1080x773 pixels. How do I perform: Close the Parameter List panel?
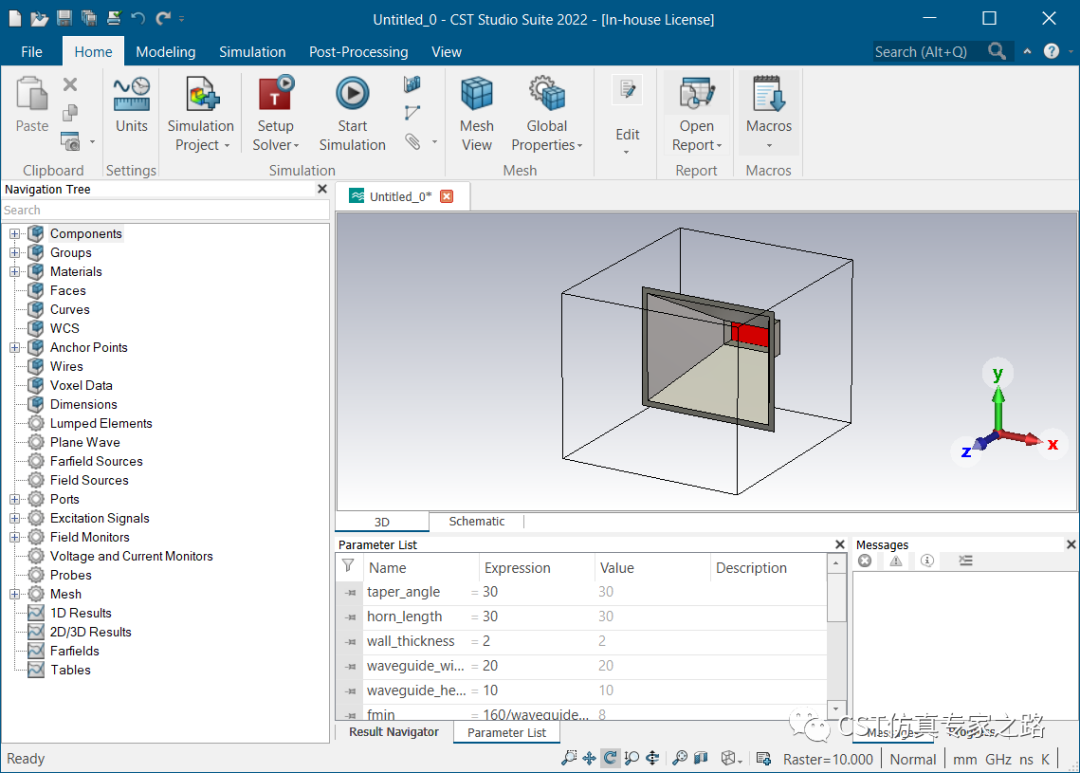840,544
